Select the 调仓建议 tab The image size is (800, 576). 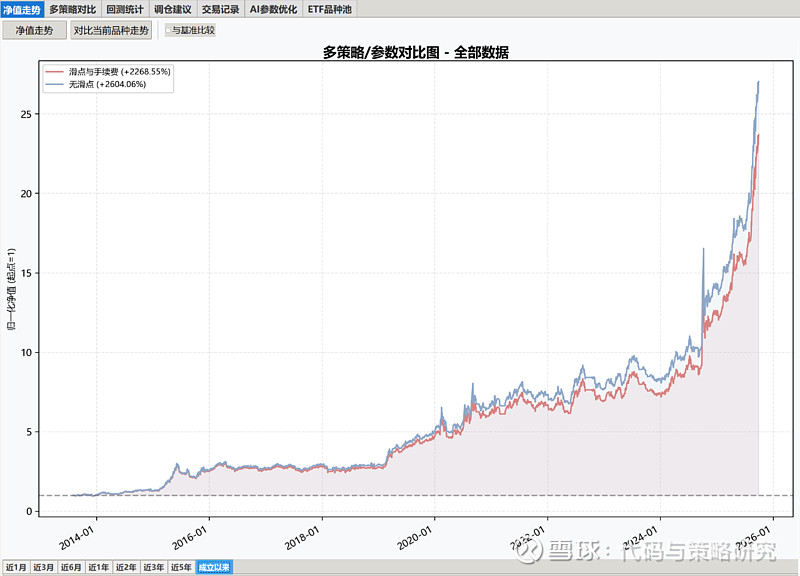coord(172,8)
